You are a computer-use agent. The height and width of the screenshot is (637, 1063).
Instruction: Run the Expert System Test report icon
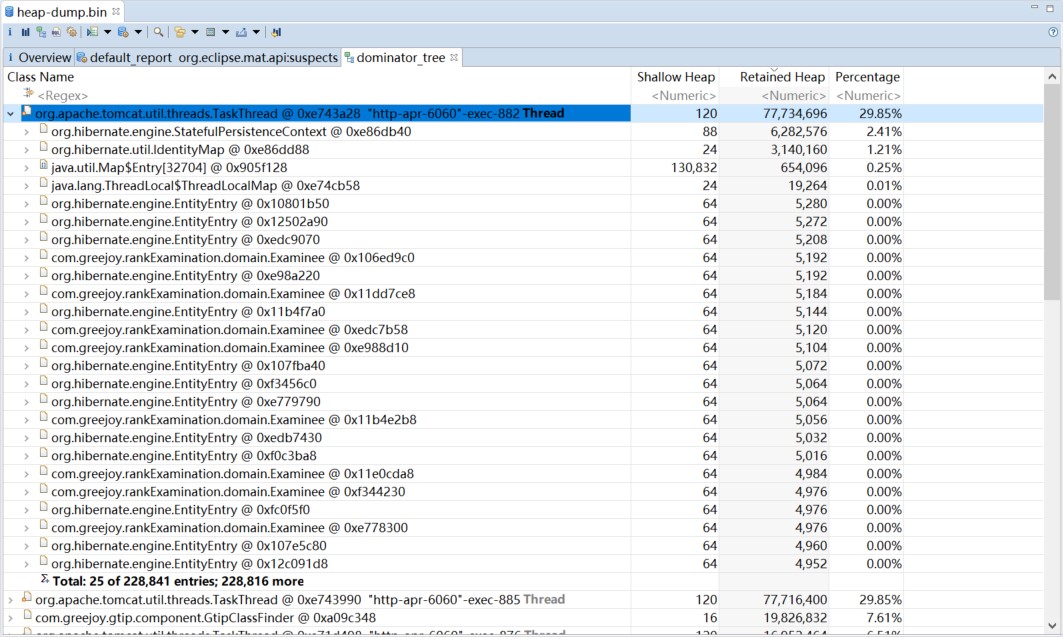92,32
